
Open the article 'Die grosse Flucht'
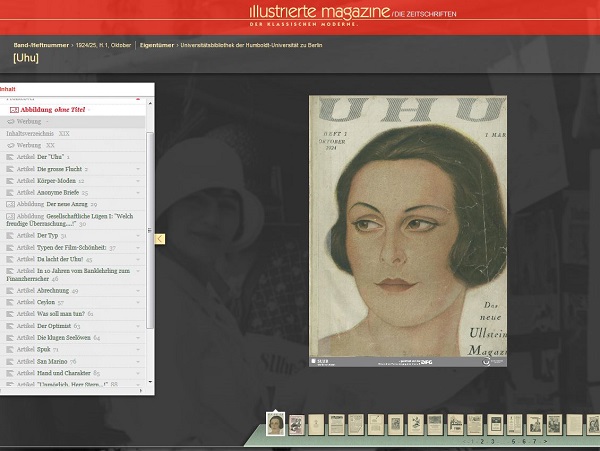coord(59,169)
